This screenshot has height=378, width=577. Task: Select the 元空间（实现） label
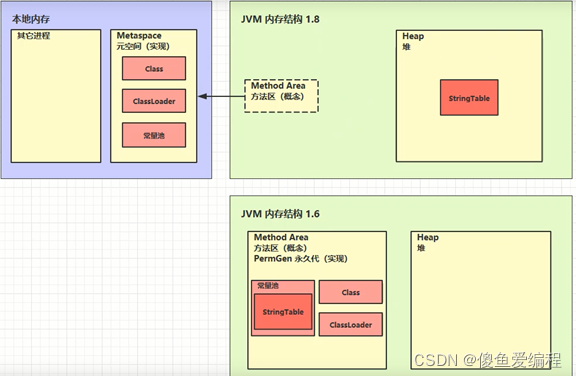pyautogui.click(x=143, y=46)
